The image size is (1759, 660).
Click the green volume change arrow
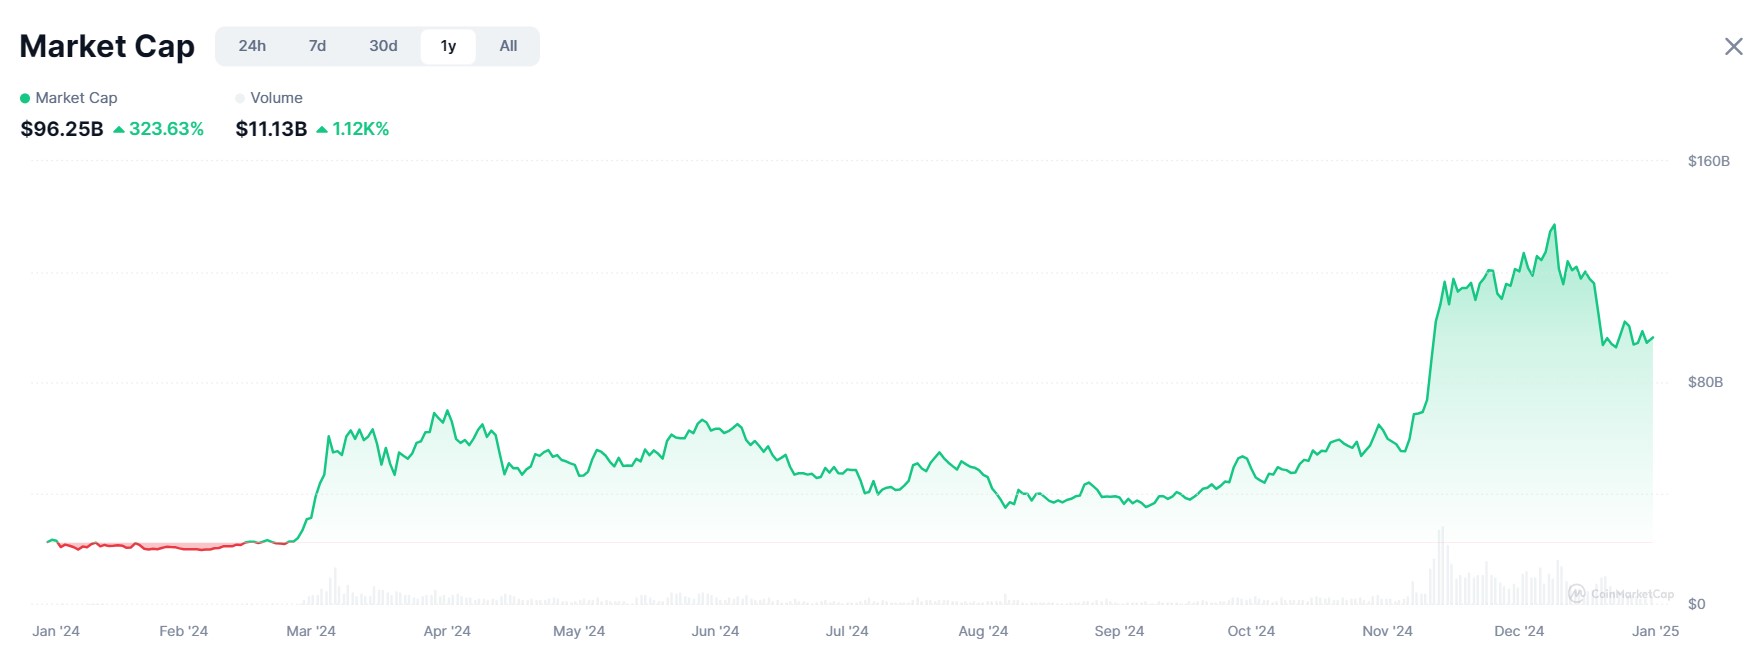tap(322, 129)
